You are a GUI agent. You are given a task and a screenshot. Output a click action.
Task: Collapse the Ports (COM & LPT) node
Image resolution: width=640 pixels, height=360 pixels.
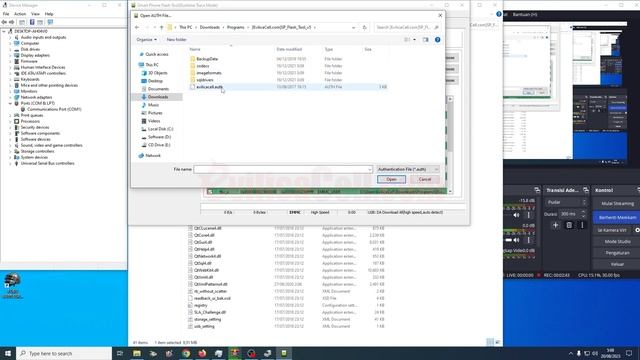[10, 103]
